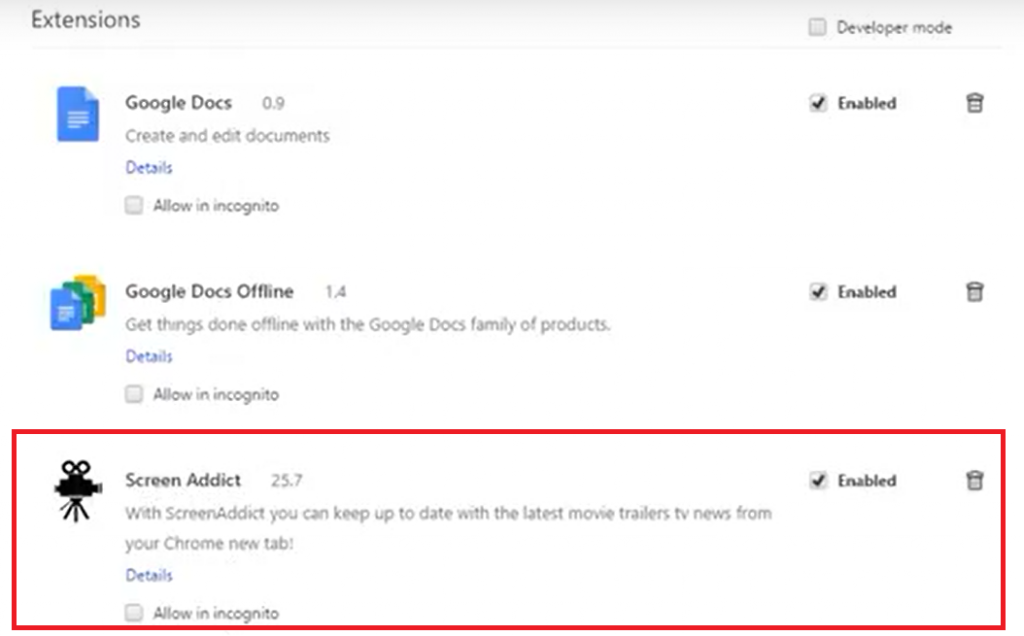Screen dimensions: 1024x636
Task: Enable Developer mode checkbox
Action: point(818,28)
